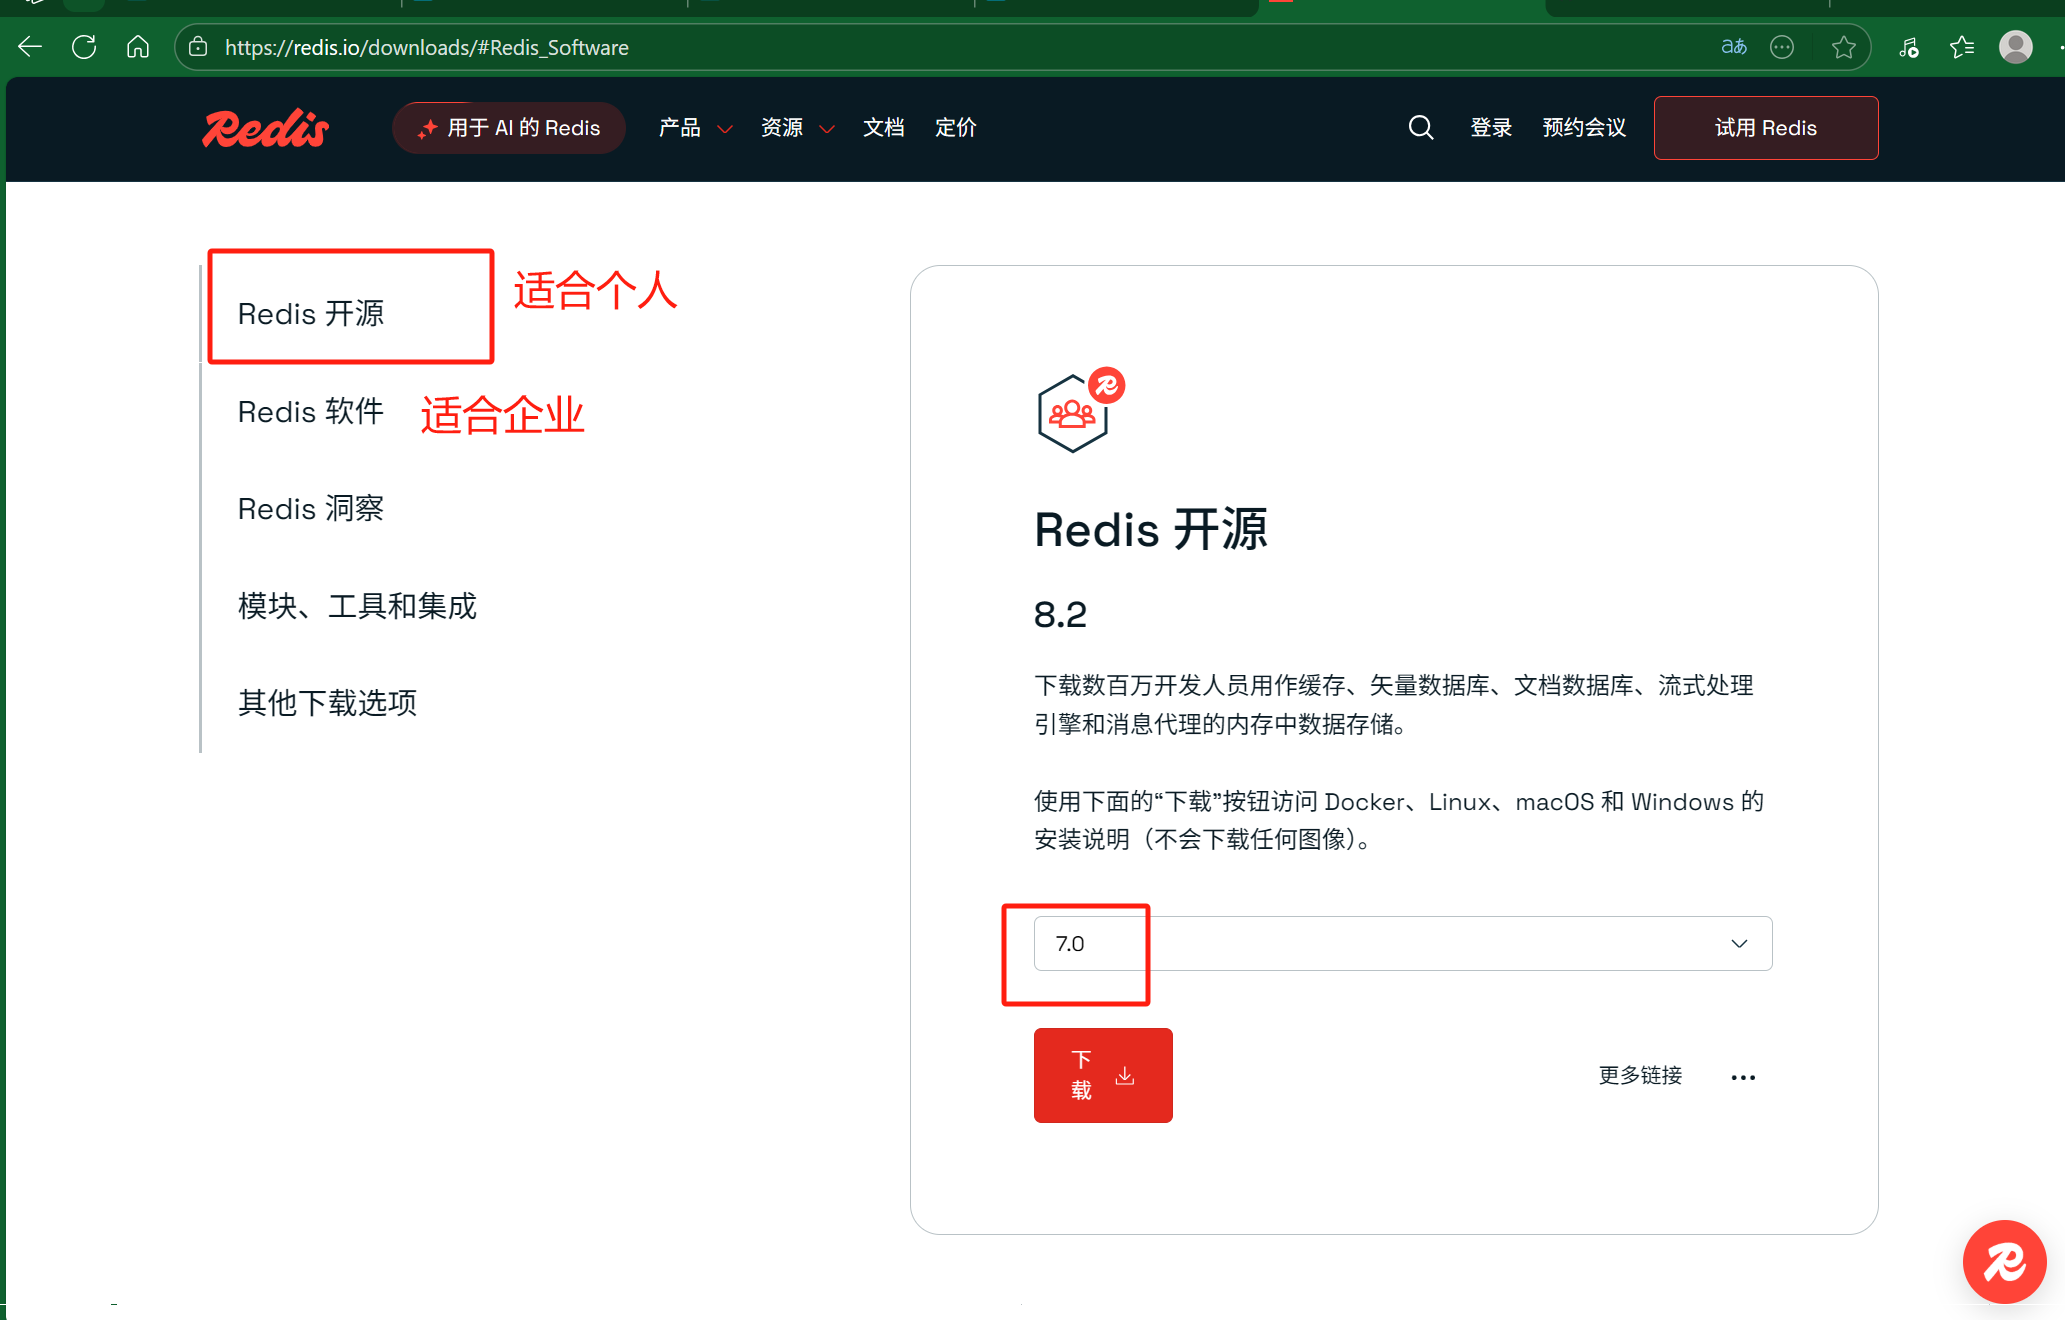Click the red 下载 download button
This screenshot has height=1320, width=2065.
1102,1075
